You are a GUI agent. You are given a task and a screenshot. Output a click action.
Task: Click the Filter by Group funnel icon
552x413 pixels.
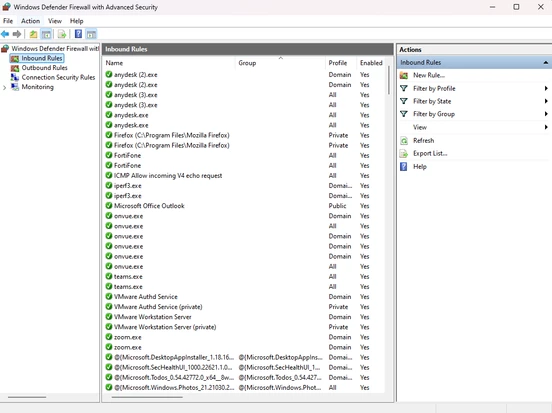point(404,114)
